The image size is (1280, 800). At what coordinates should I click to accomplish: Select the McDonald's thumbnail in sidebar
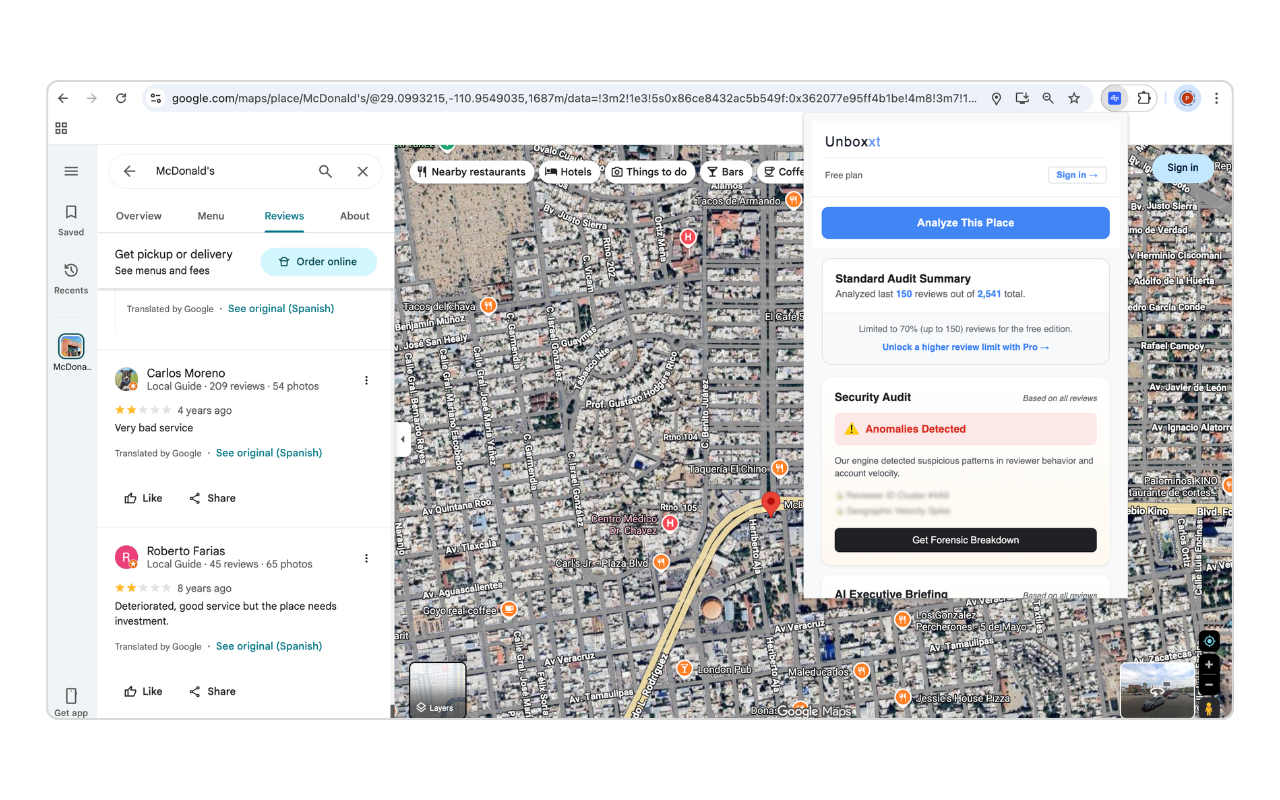pyautogui.click(x=71, y=346)
